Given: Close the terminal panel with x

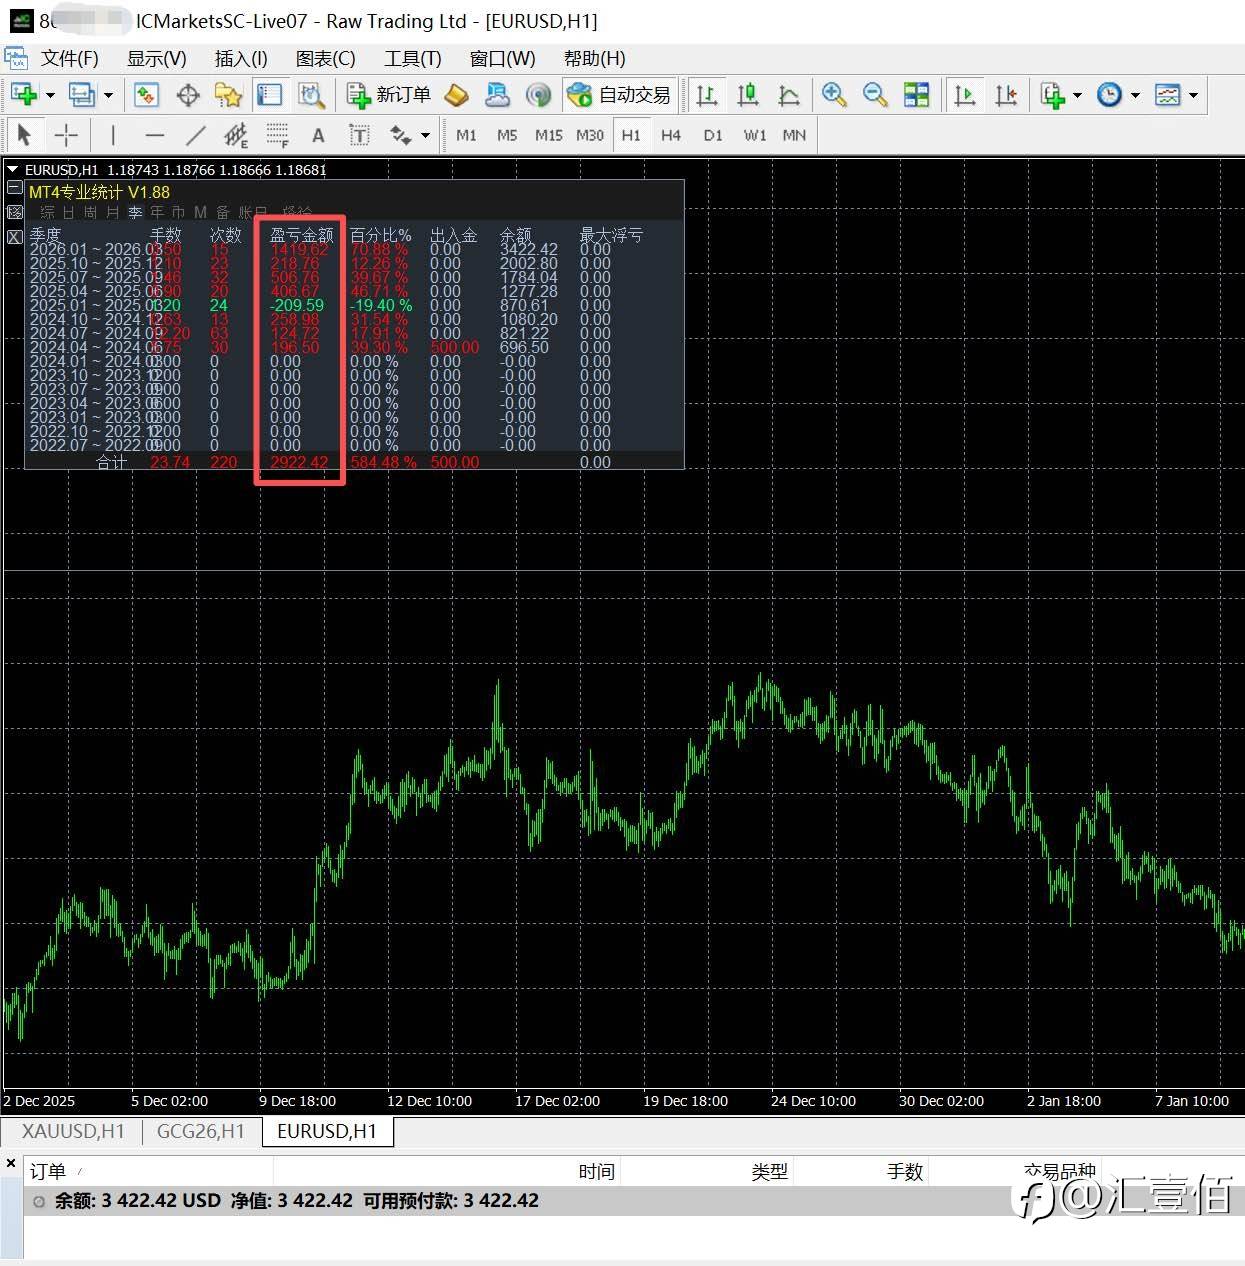Looking at the screenshot, I should click(11, 1163).
